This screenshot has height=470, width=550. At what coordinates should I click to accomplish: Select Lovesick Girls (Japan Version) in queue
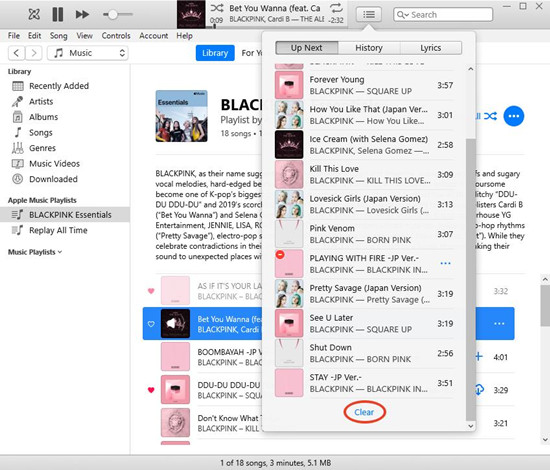pyautogui.click(x=364, y=204)
